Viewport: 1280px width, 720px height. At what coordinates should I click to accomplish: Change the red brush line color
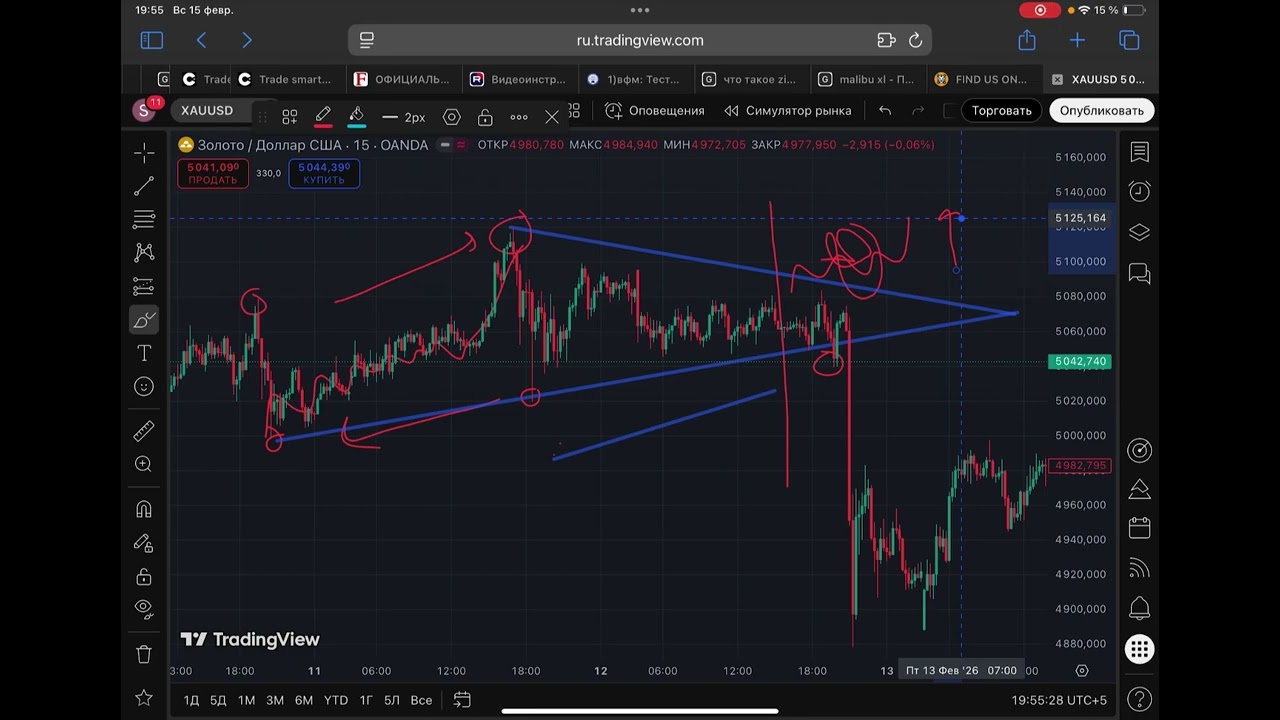(x=323, y=116)
